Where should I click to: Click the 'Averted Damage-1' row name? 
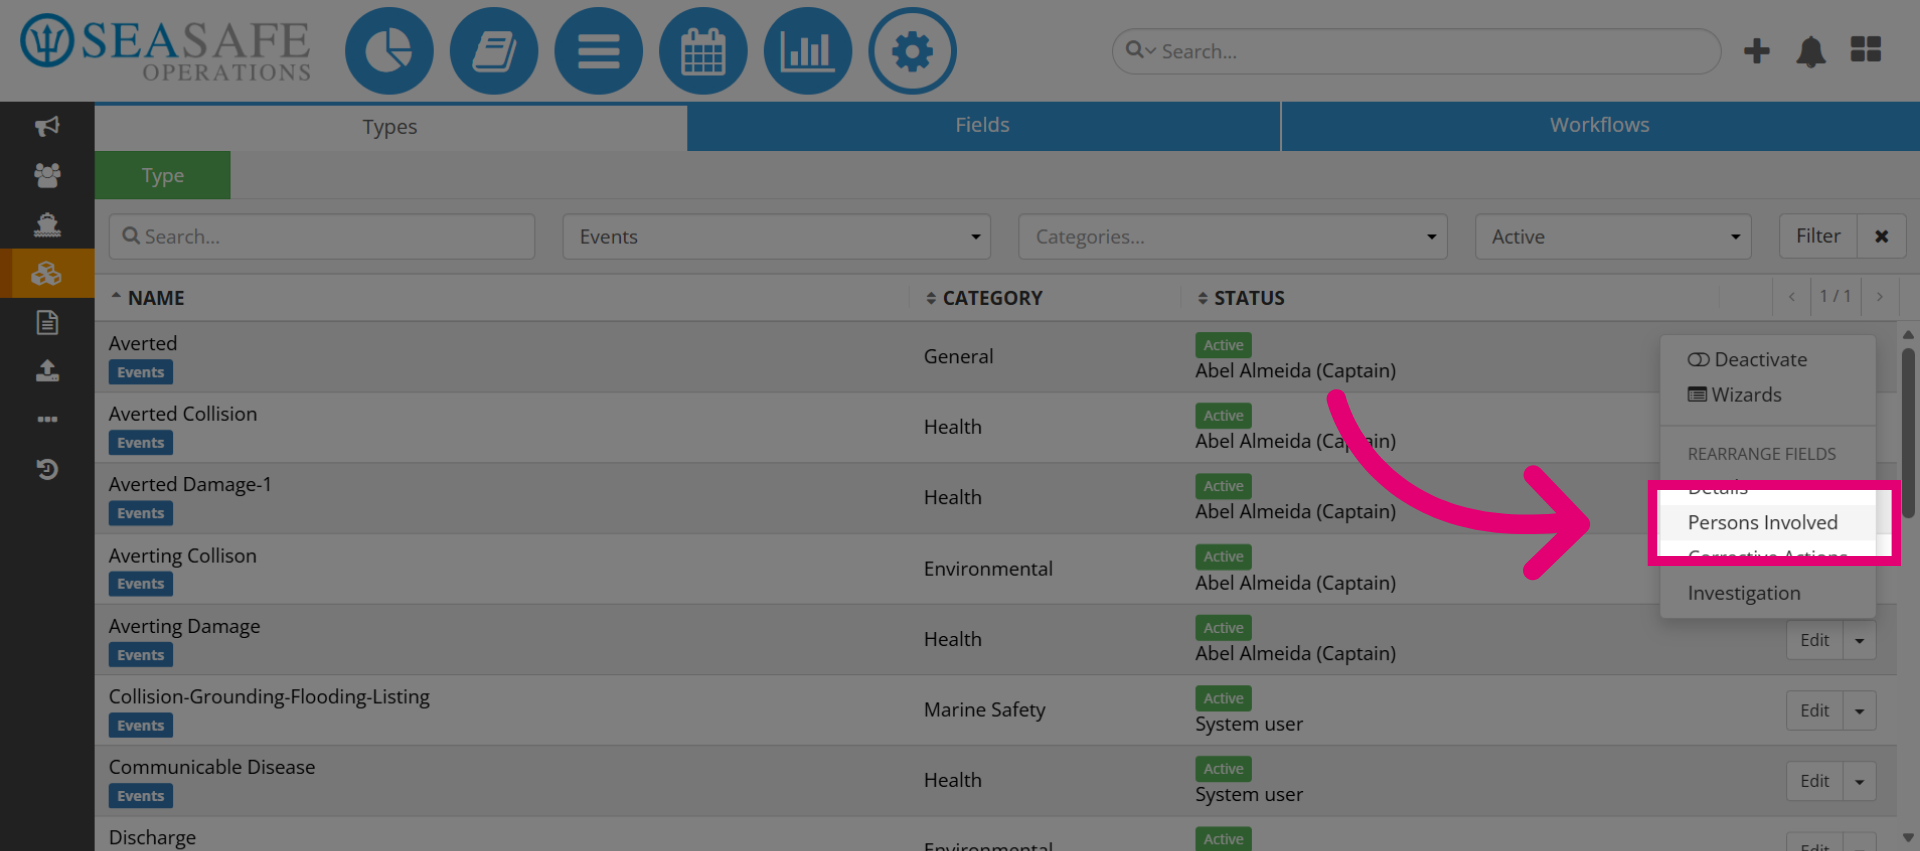(x=190, y=485)
